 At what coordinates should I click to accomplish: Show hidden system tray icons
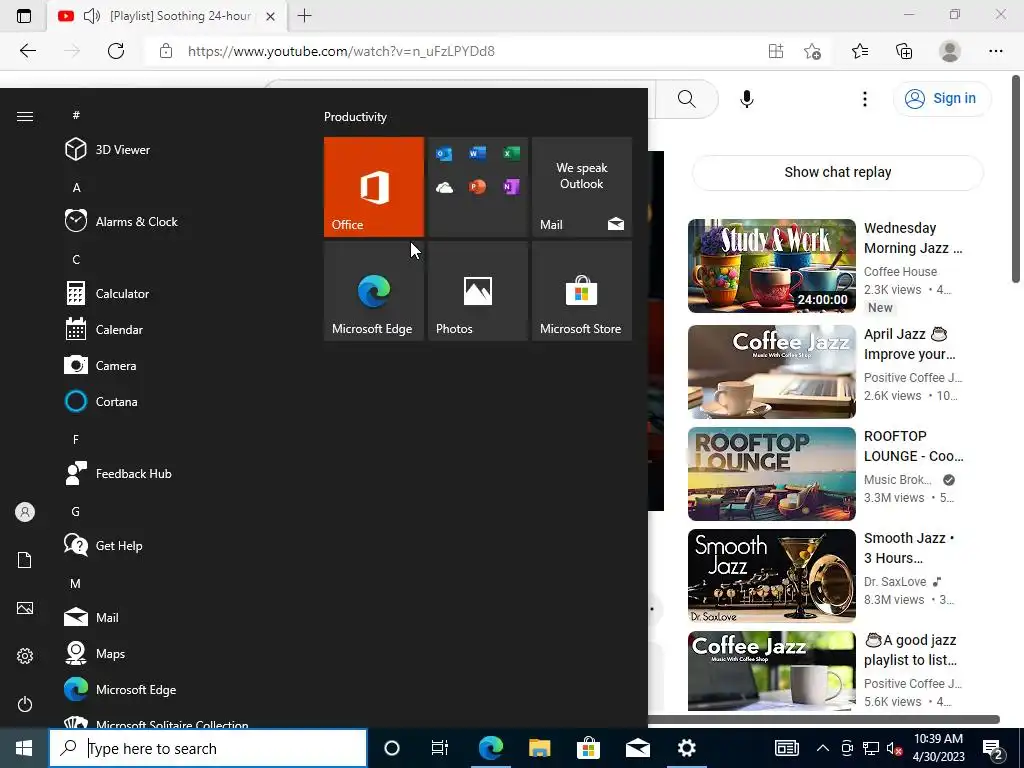823,748
